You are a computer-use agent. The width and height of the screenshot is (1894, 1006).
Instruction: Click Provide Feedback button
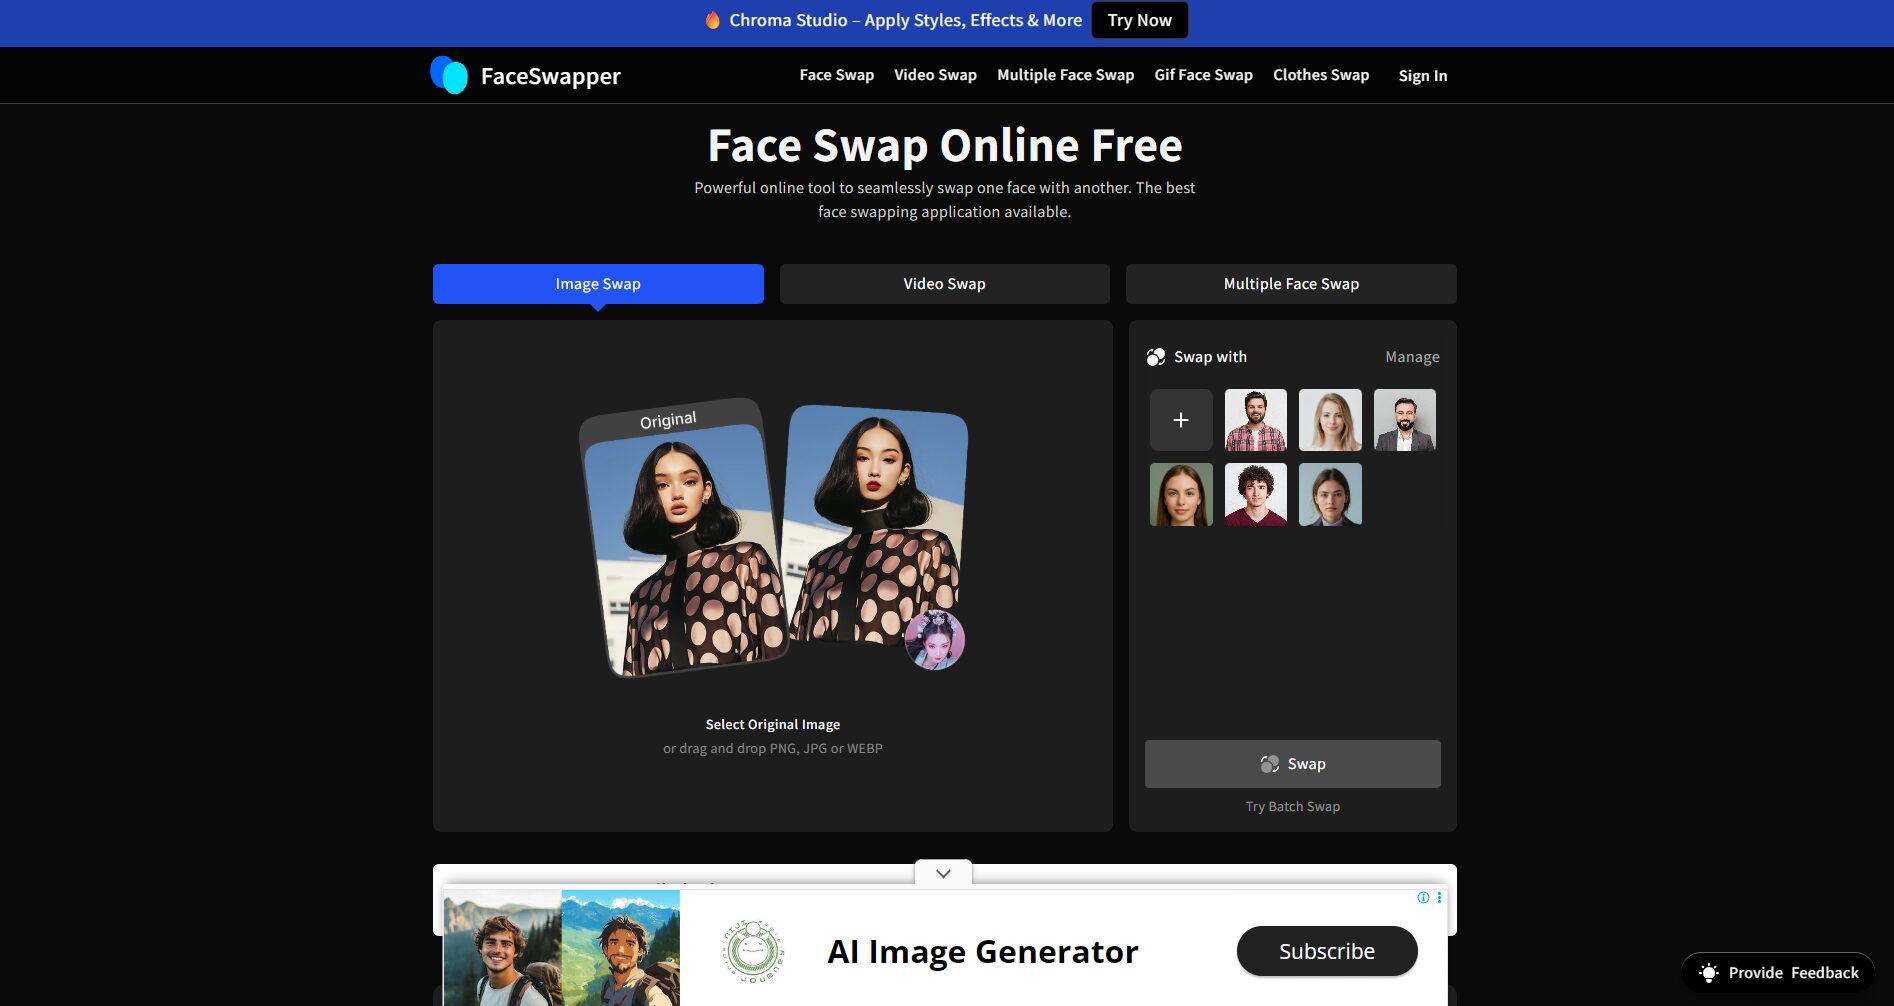tap(1778, 973)
